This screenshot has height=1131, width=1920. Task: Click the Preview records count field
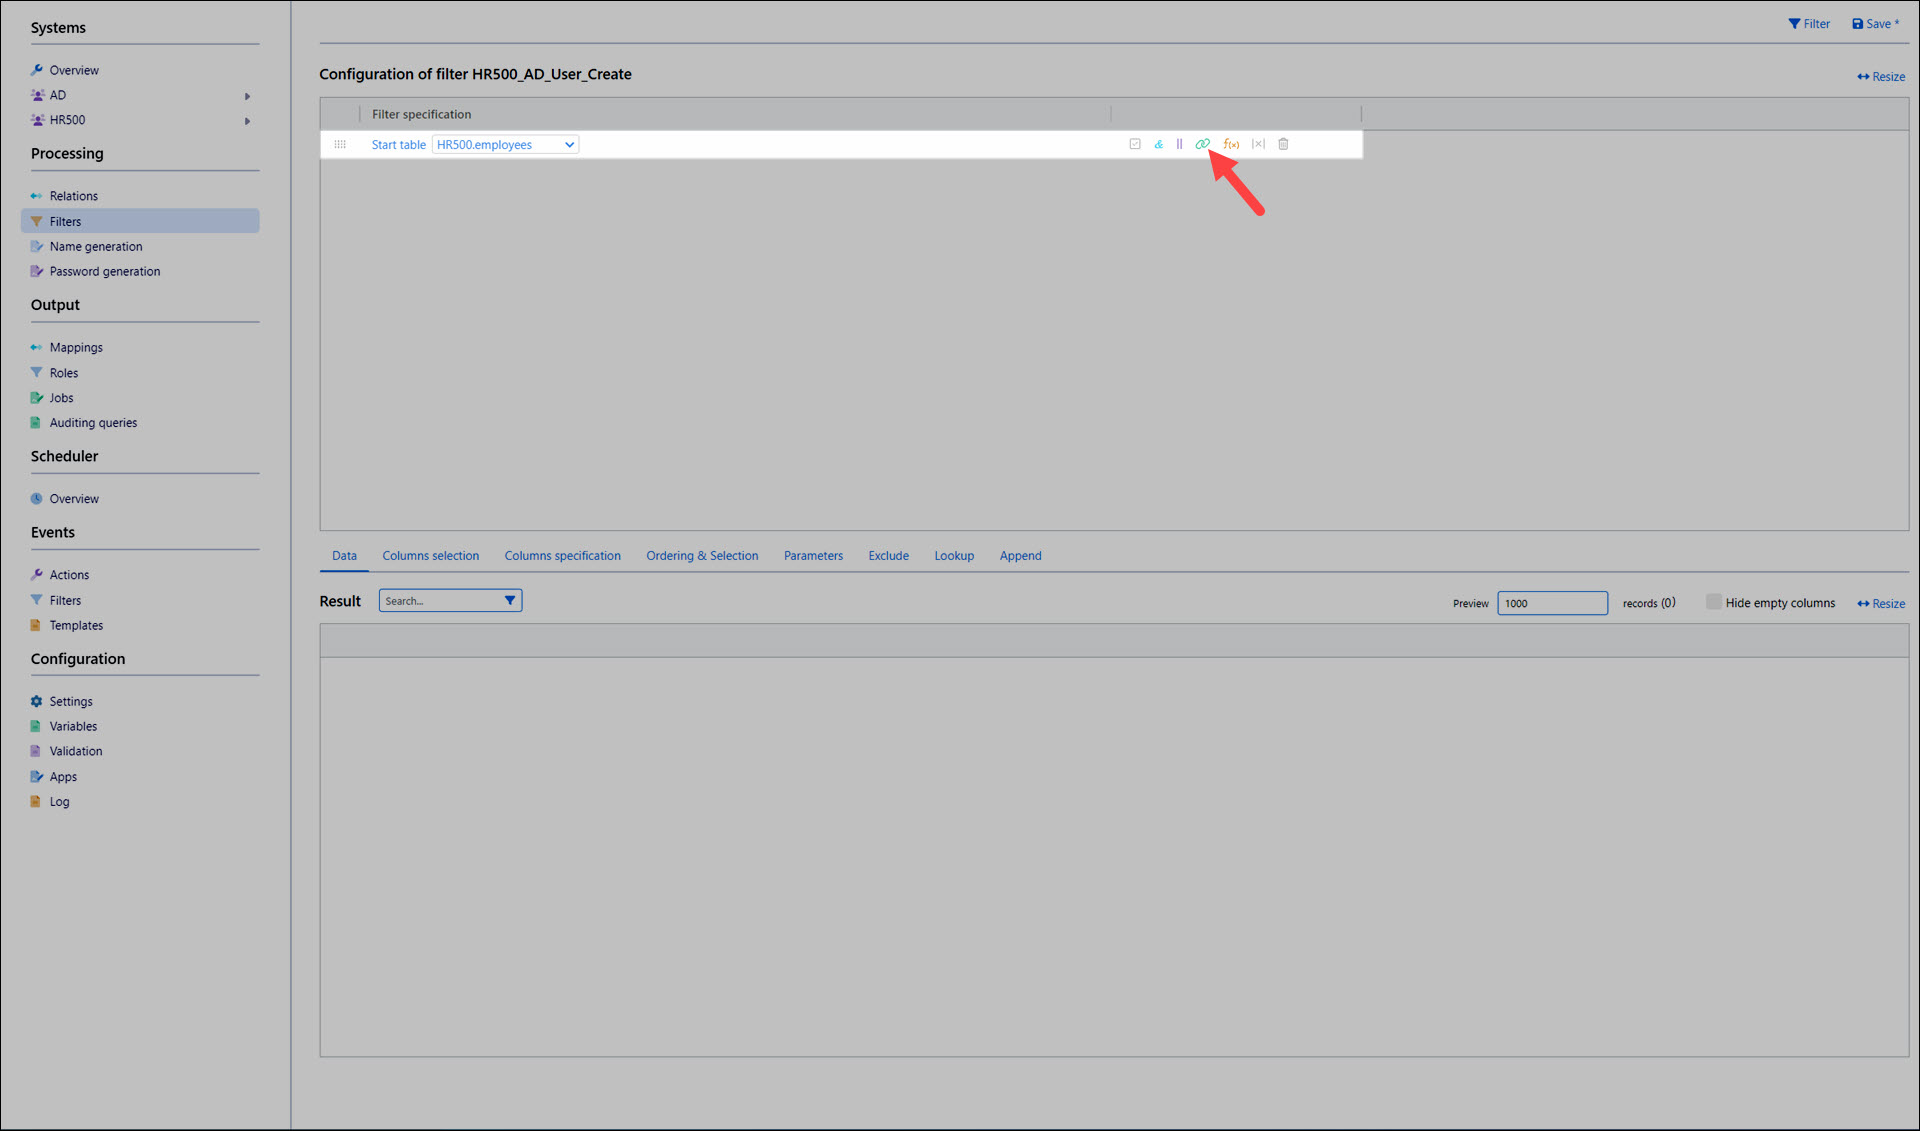[x=1552, y=603]
